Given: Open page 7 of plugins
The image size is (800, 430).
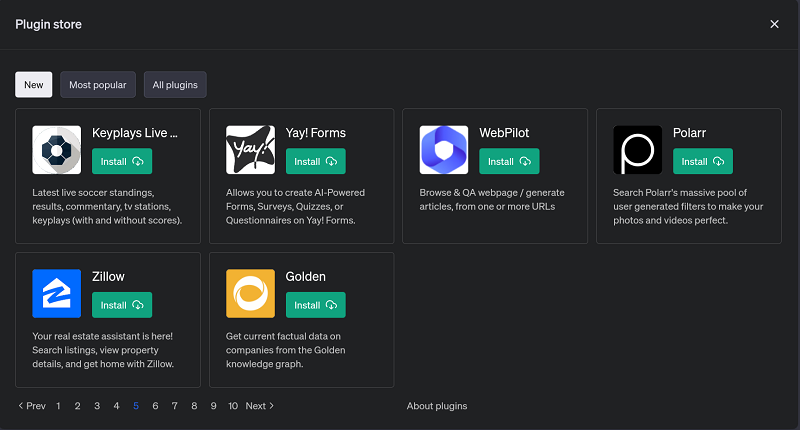Looking at the screenshot, I should pos(174,406).
